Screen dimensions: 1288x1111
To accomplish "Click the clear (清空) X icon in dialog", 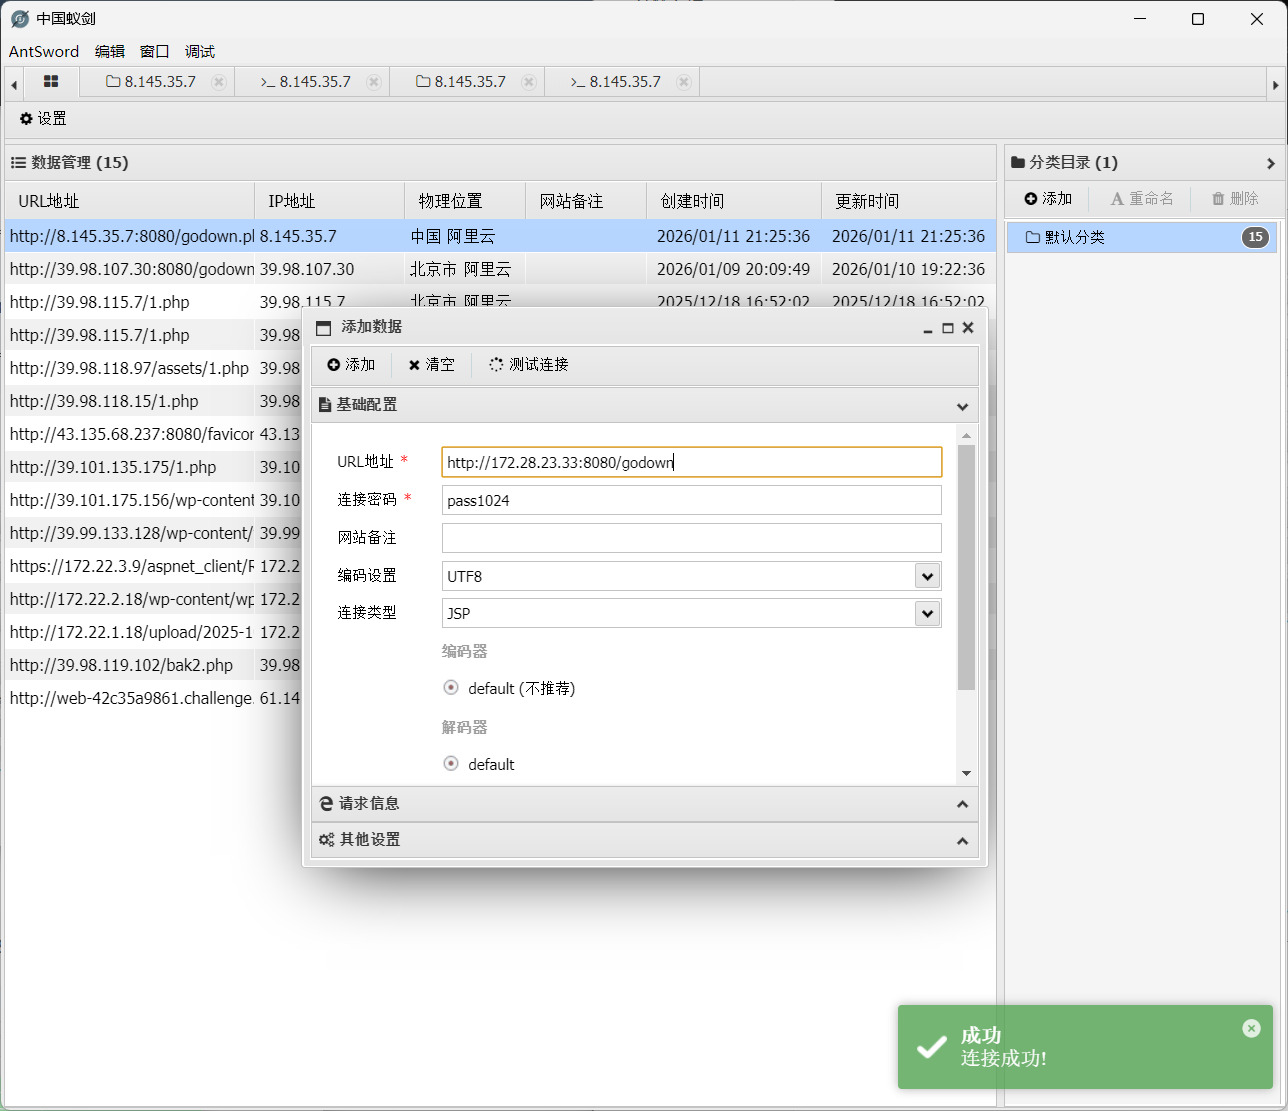I will pos(414,365).
